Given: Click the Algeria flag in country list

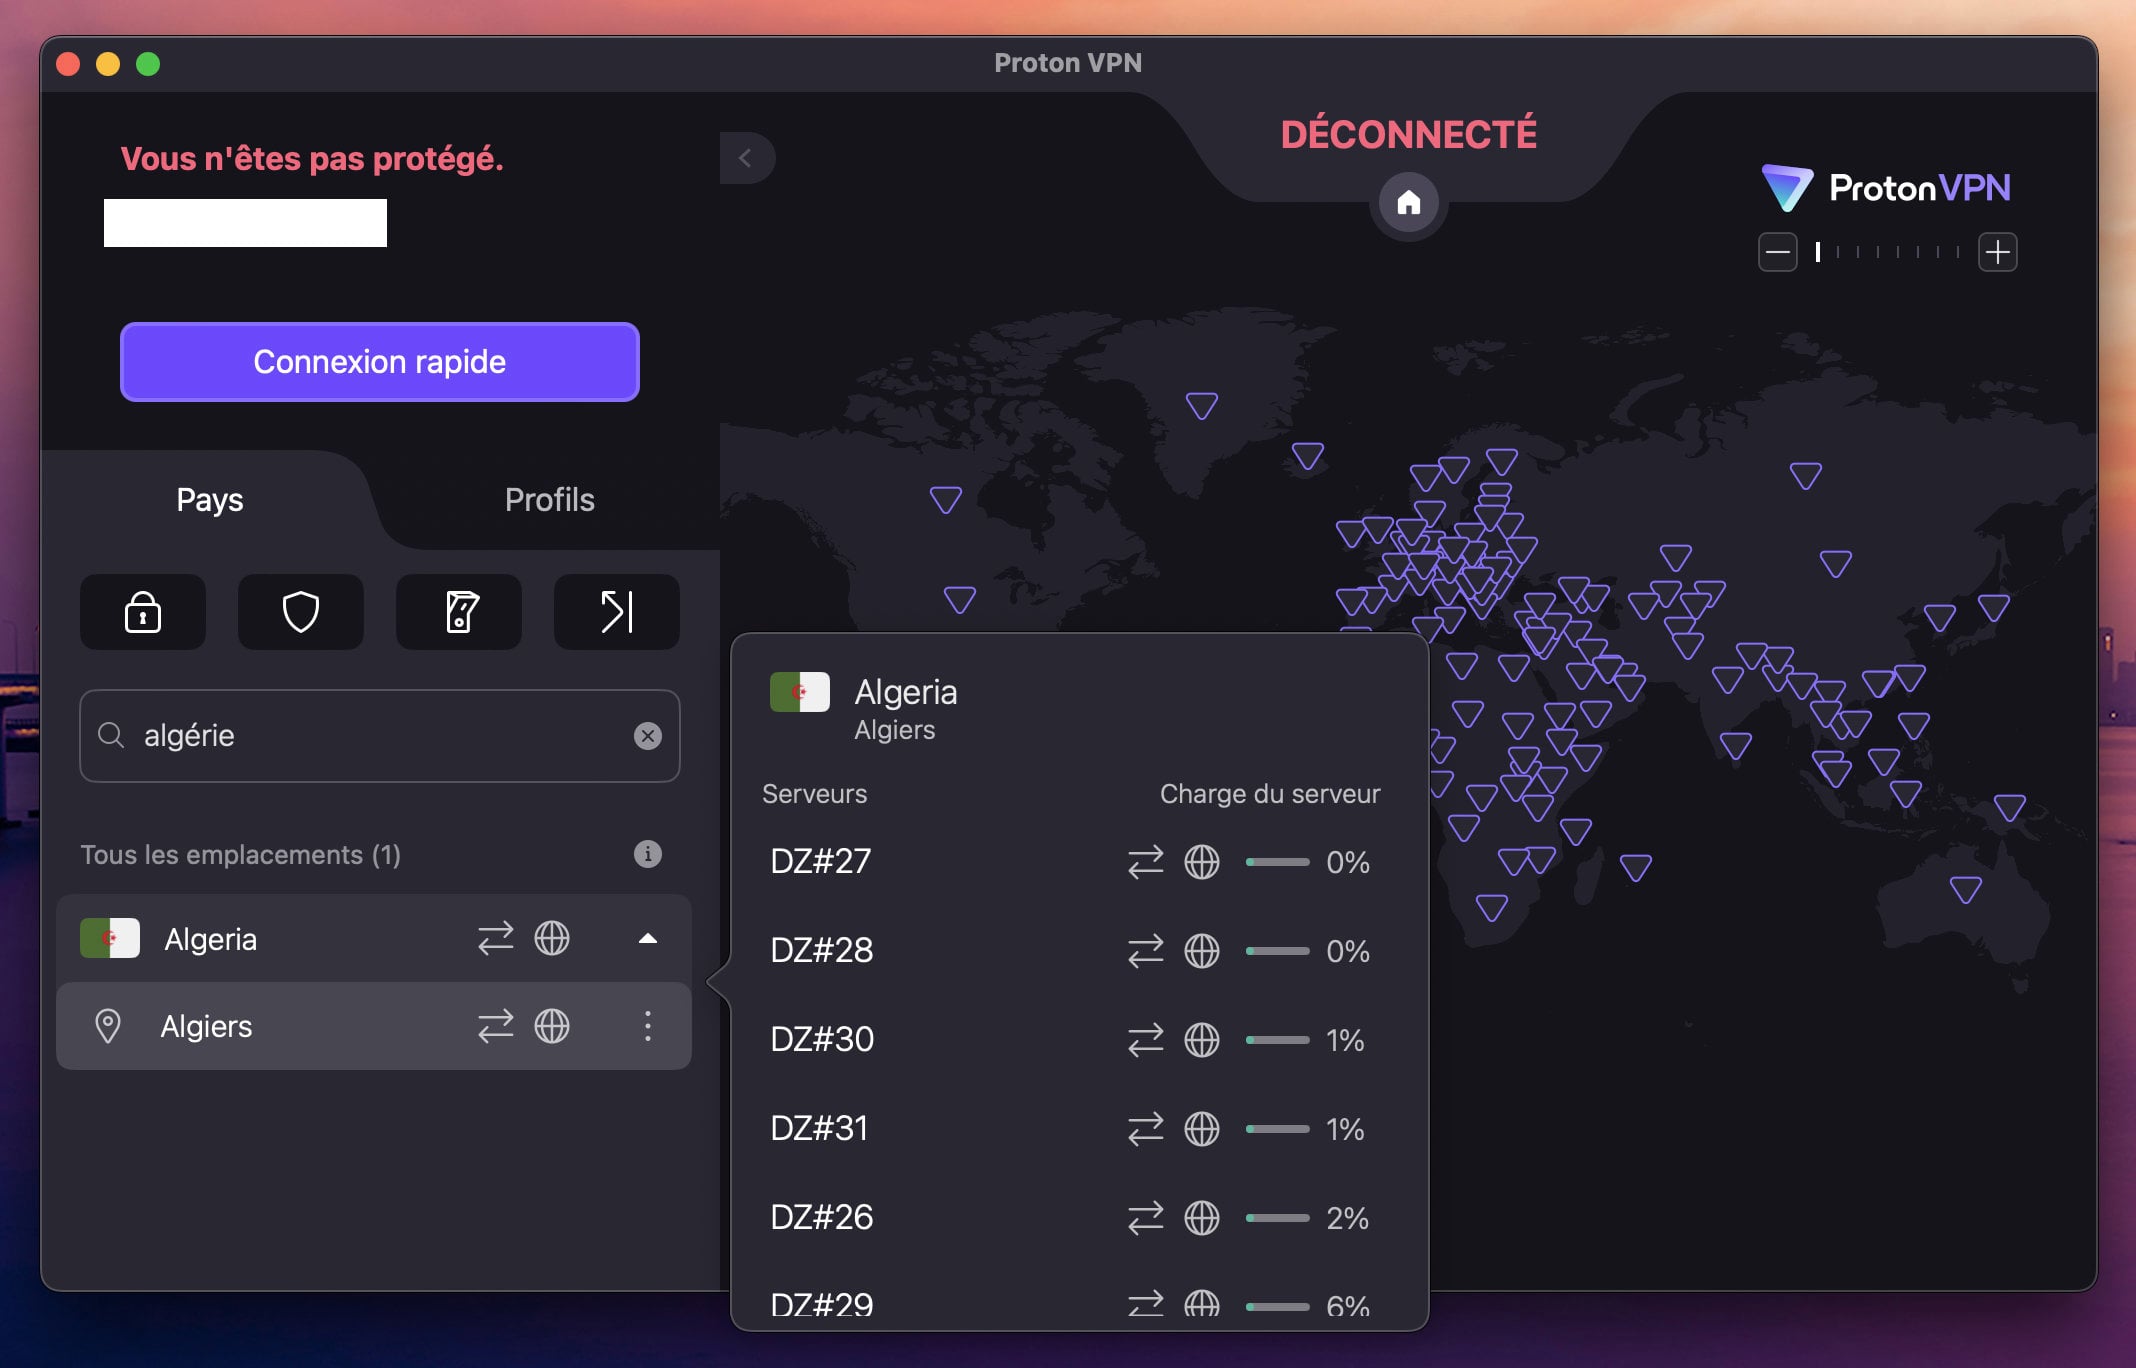Looking at the screenshot, I should (x=110, y=938).
